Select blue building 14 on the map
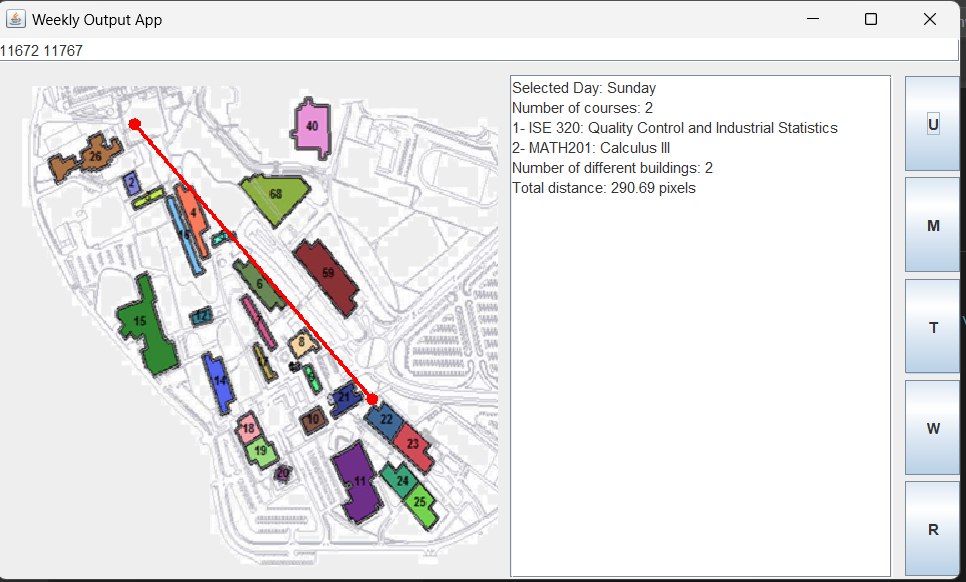The width and height of the screenshot is (966, 582). coord(219,382)
